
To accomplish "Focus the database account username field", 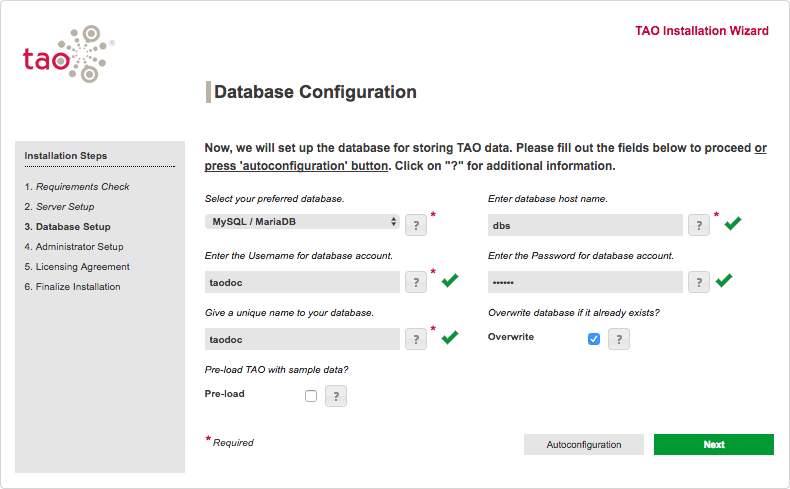I will 302,282.
